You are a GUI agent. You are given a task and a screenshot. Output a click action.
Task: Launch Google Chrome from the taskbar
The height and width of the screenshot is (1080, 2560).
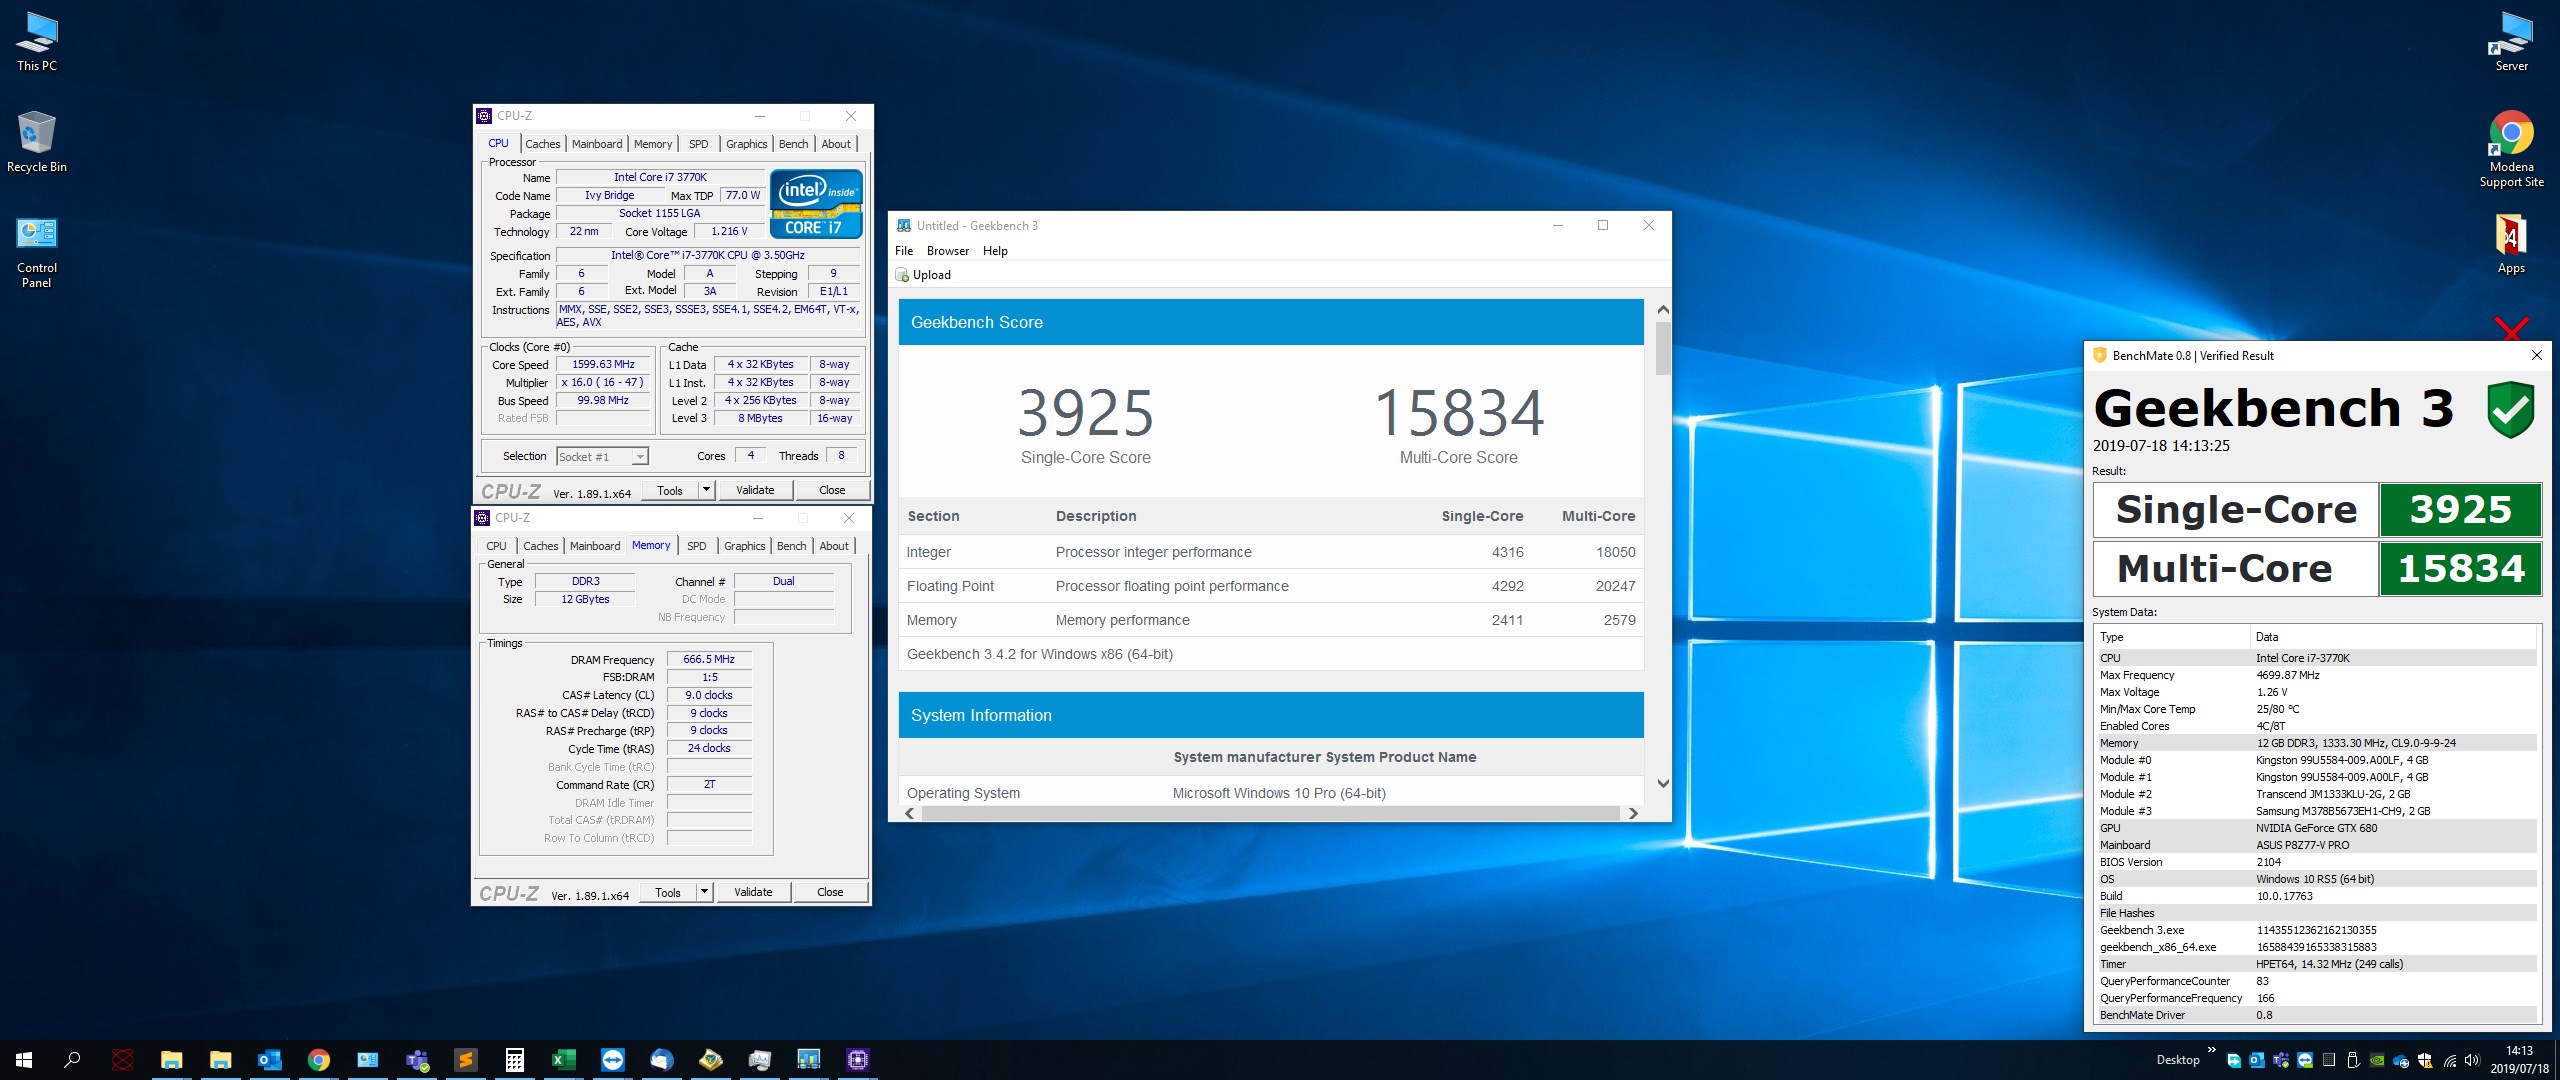pyautogui.click(x=319, y=1059)
